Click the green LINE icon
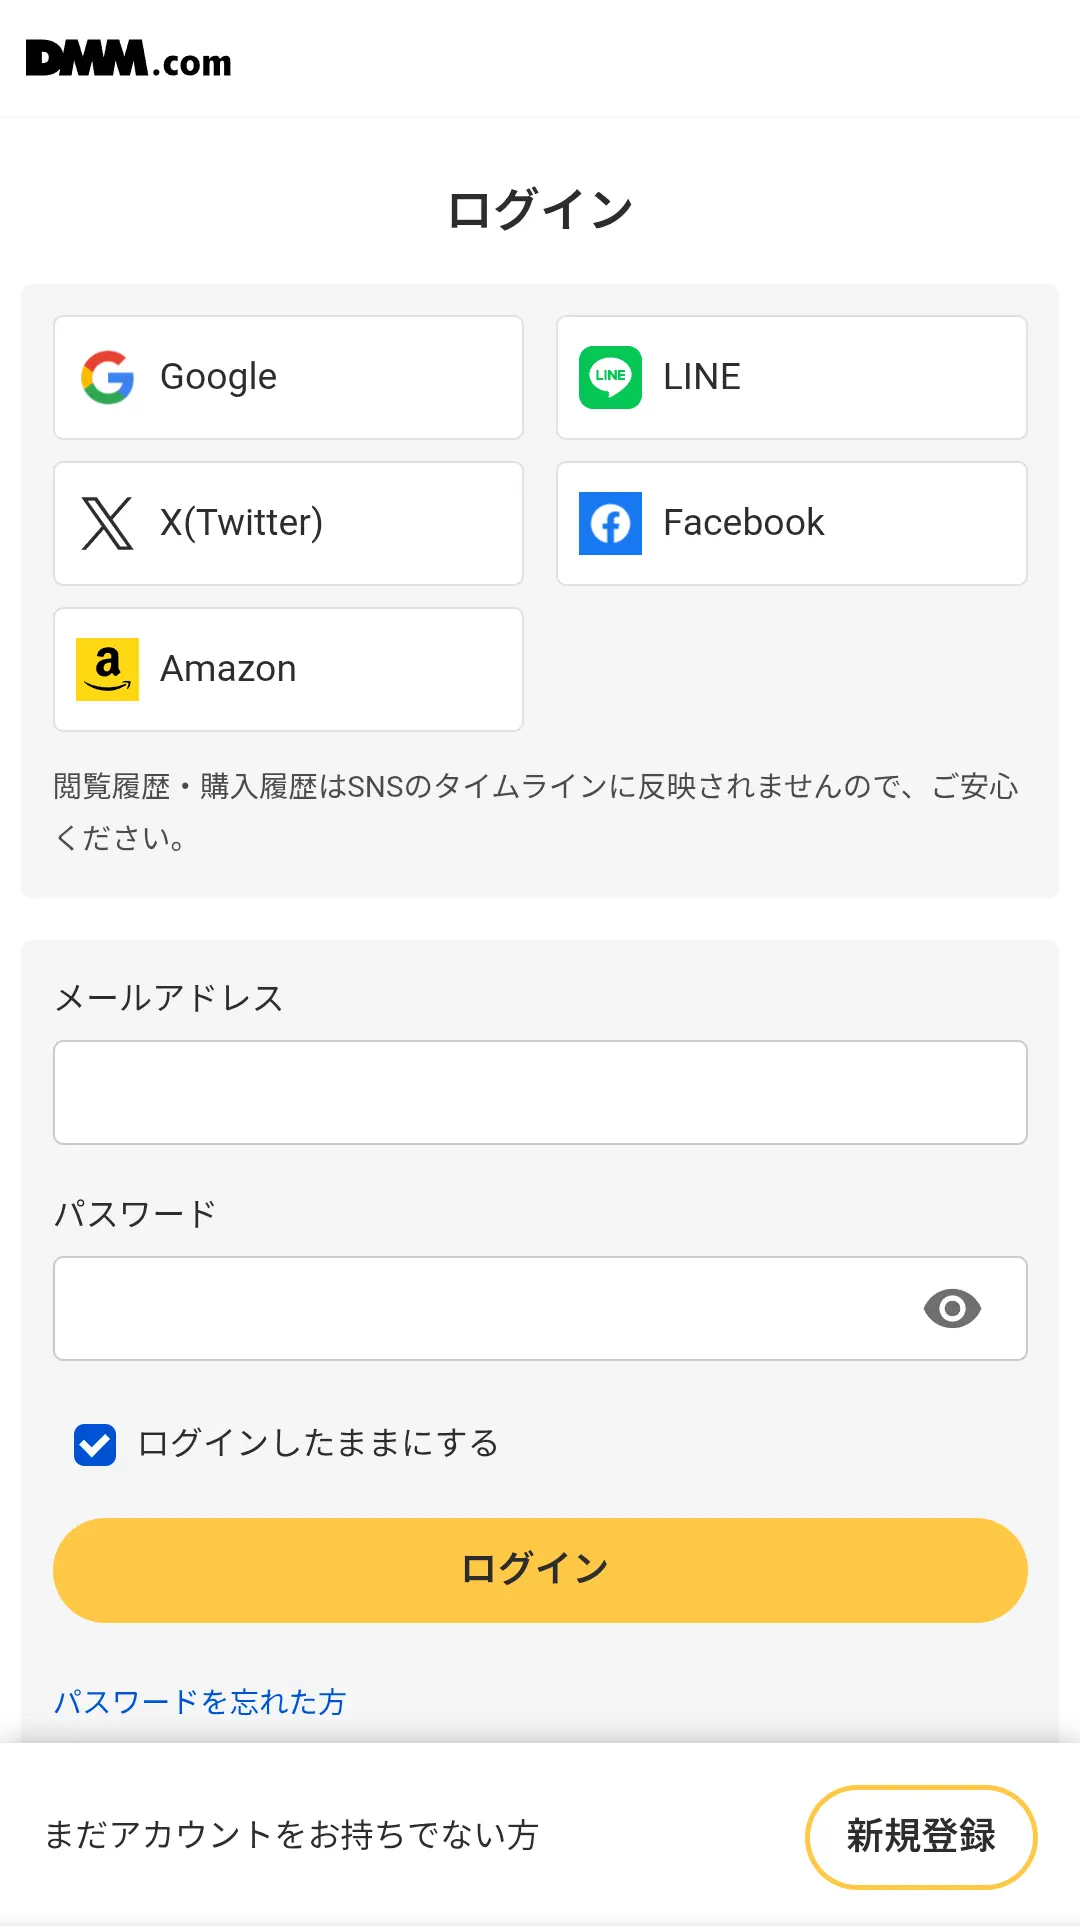The image size is (1080, 1926). click(610, 377)
